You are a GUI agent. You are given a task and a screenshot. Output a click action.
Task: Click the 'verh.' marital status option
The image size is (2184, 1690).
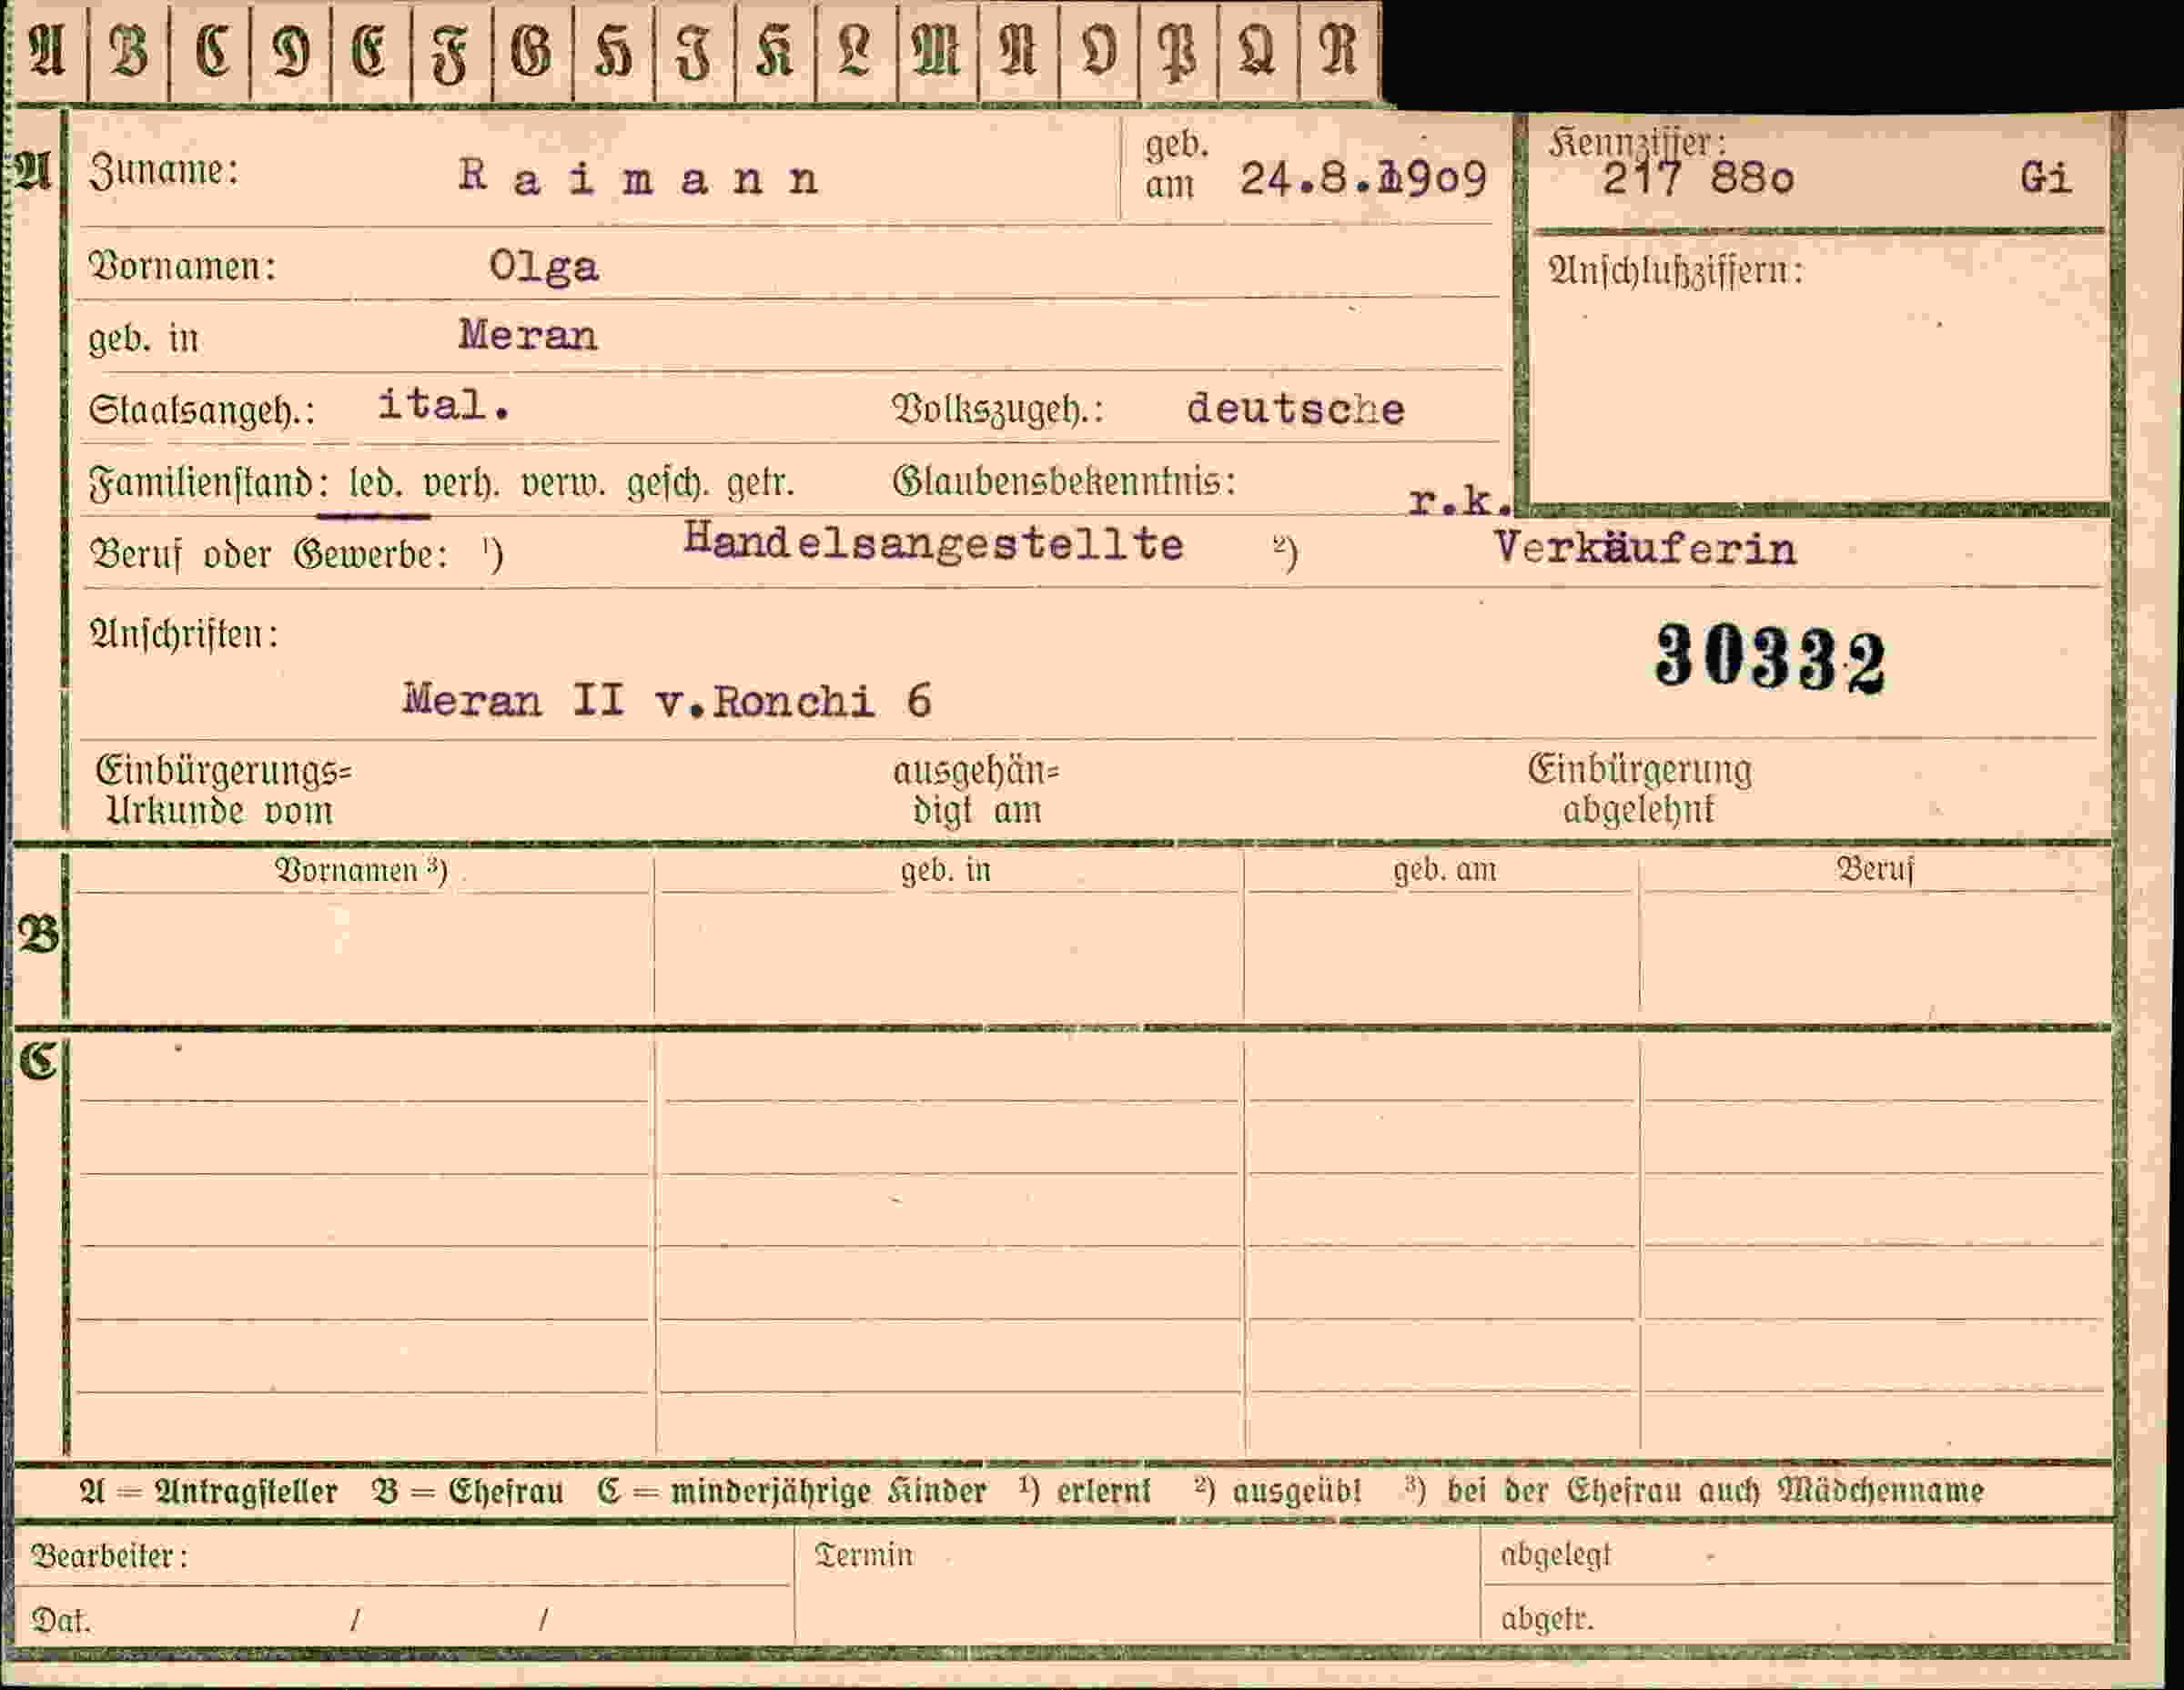461,485
